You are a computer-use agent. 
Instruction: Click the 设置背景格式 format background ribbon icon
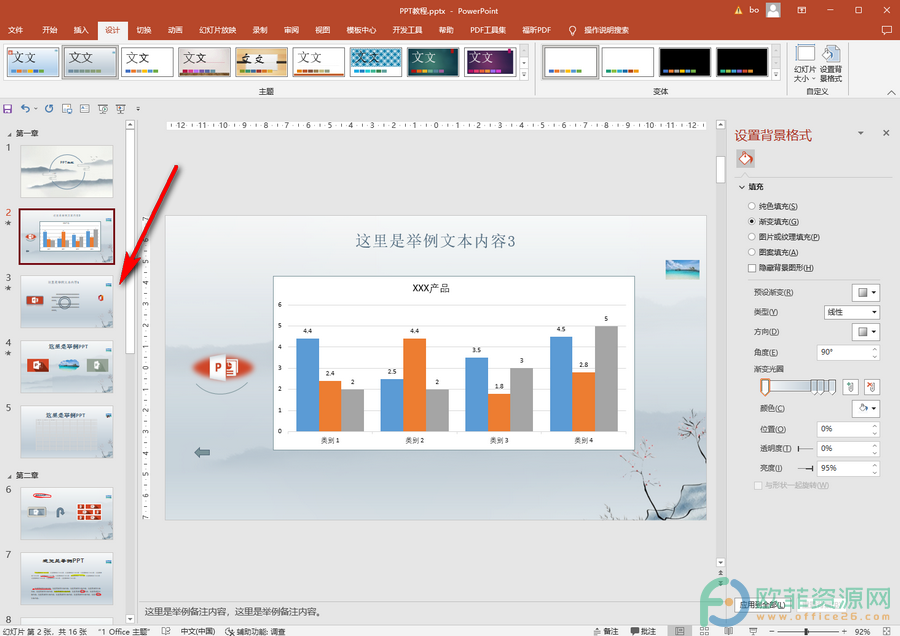coord(831,63)
